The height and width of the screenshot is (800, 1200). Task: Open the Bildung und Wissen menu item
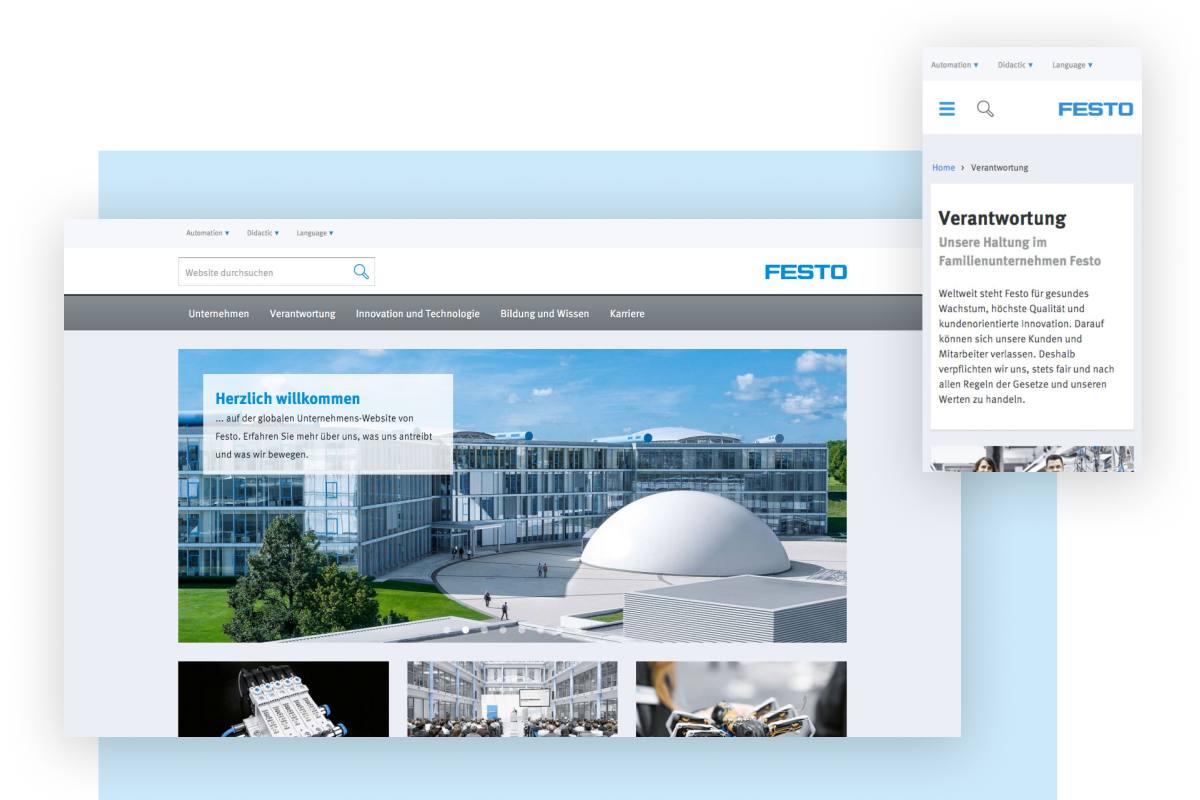click(x=544, y=314)
